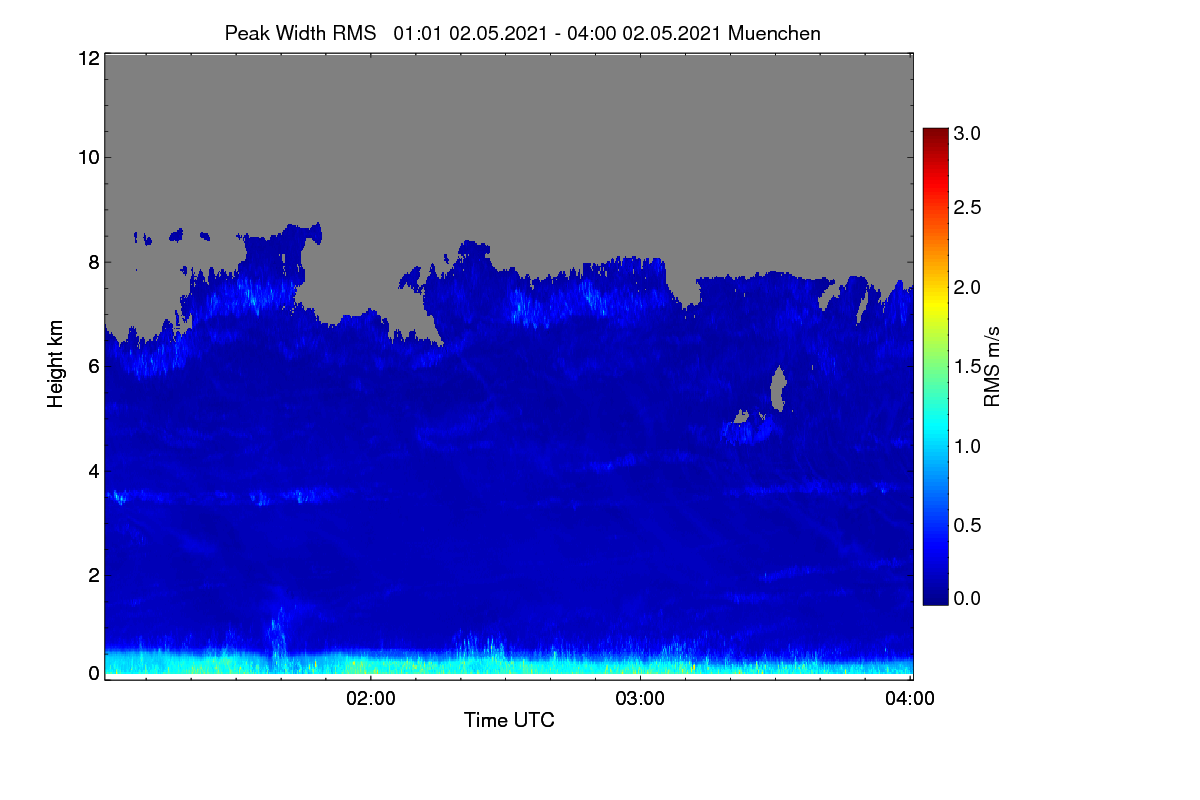Click the dark red top of colorbar

click(x=935, y=134)
